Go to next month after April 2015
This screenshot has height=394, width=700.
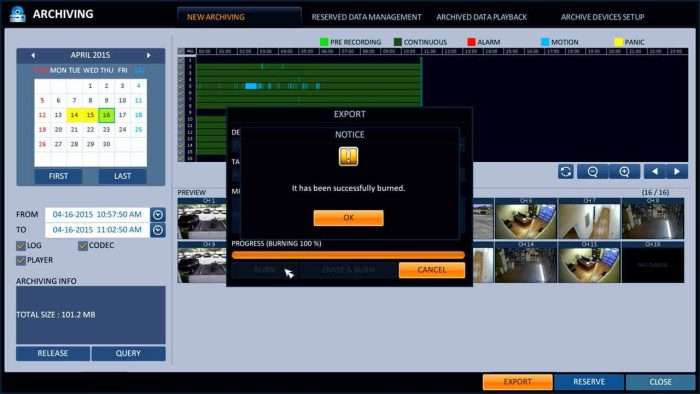click(x=149, y=55)
